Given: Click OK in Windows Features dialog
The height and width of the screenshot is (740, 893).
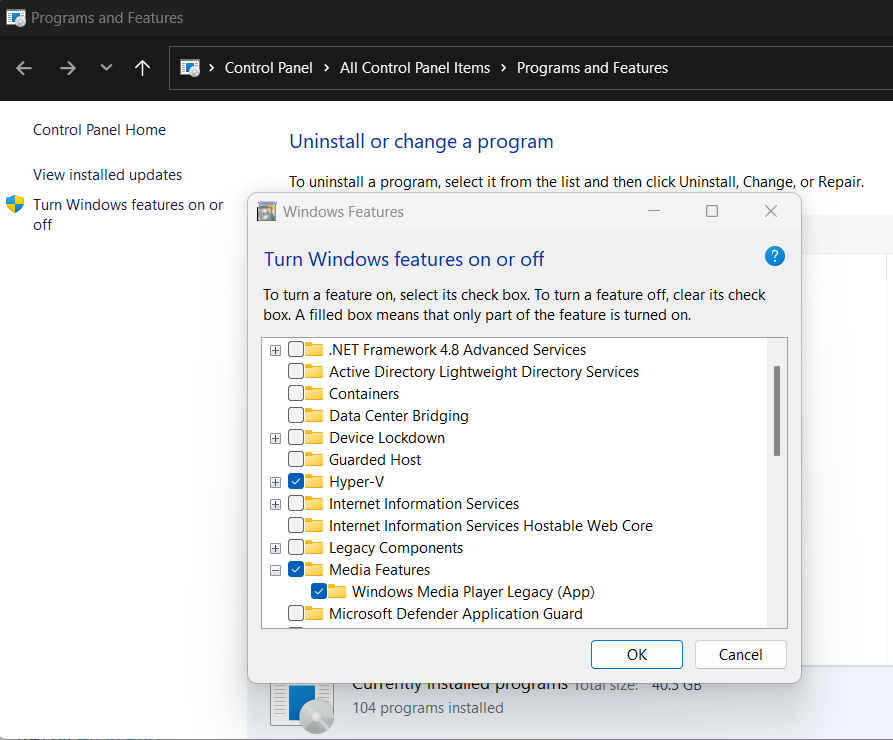Looking at the screenshot, I should [637, 655].
